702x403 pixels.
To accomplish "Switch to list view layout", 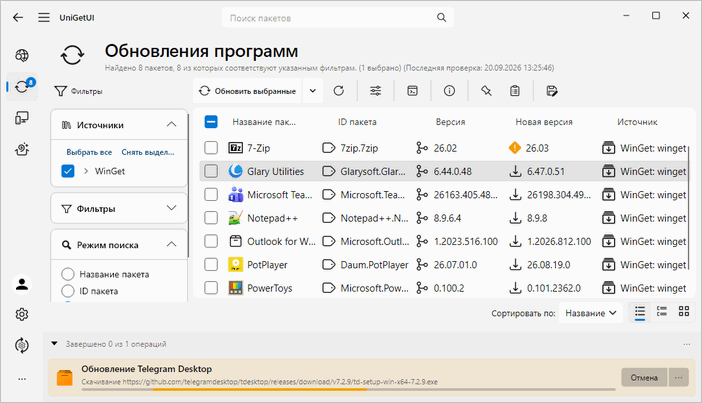I will pyautogui.click(x=640, y=312).
